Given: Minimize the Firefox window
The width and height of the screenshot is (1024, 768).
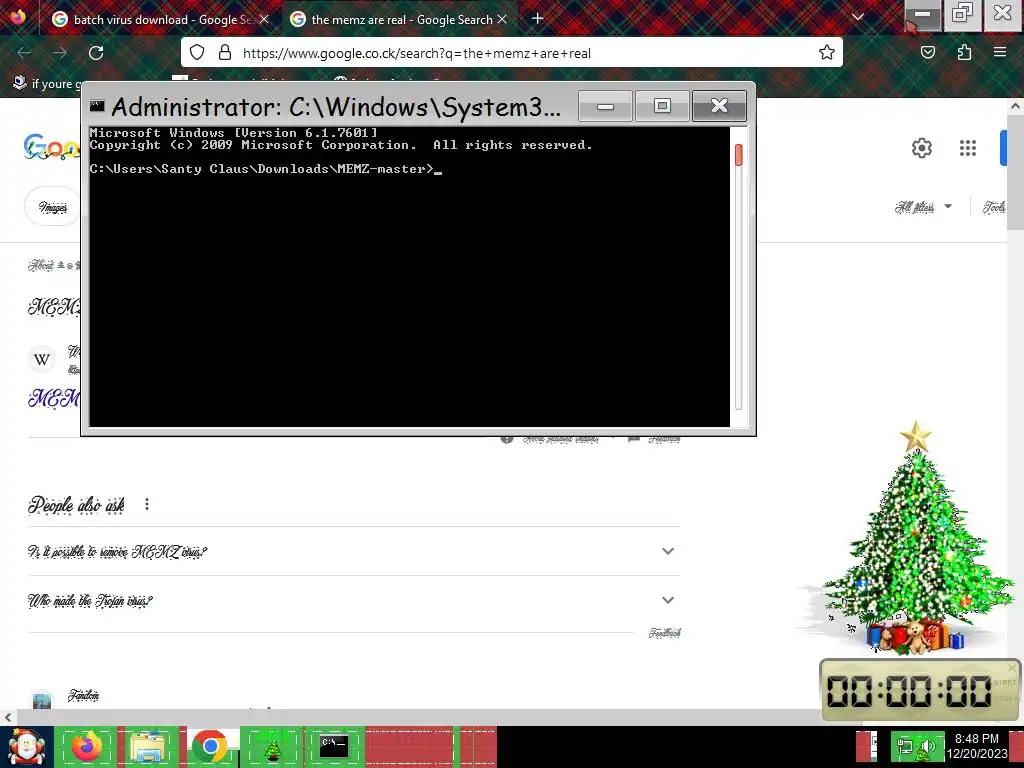Looking at the screenshot, I should pos(922,14).
